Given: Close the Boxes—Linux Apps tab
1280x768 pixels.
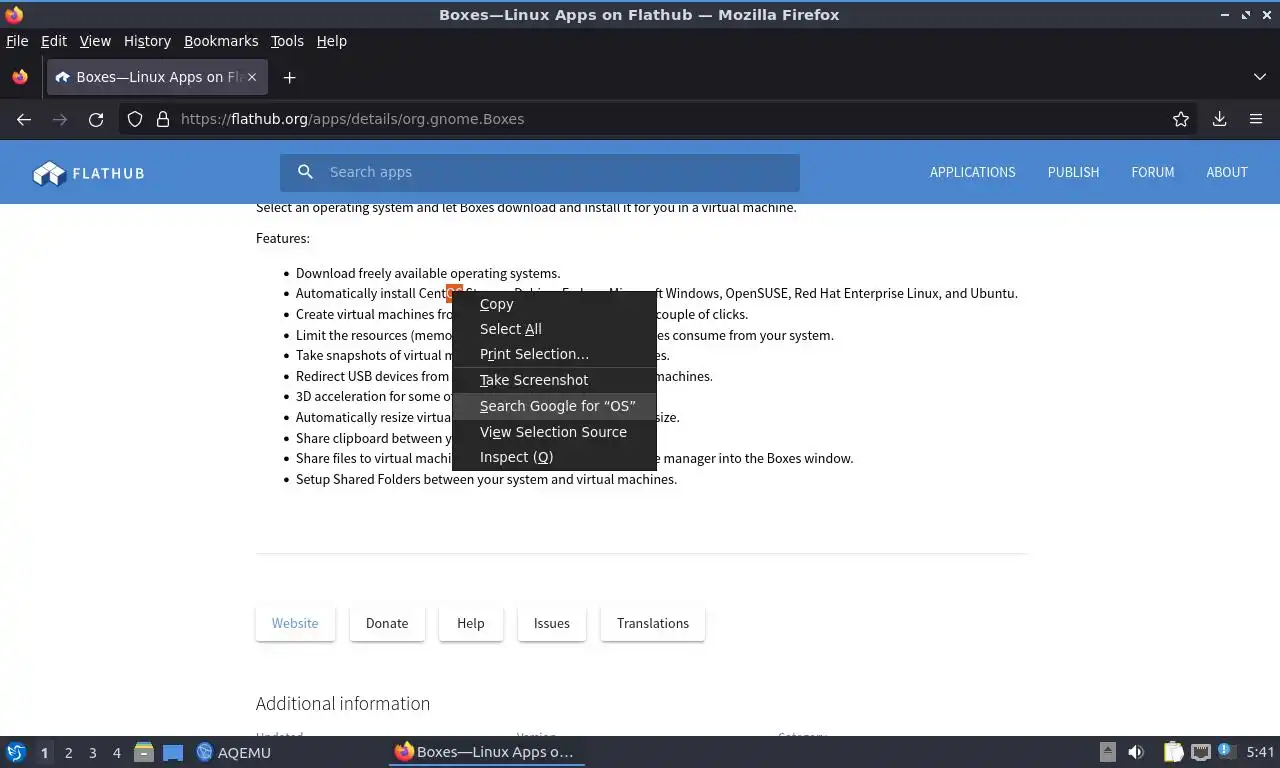Looking at the screenshot, I should (x=252, y=77).
